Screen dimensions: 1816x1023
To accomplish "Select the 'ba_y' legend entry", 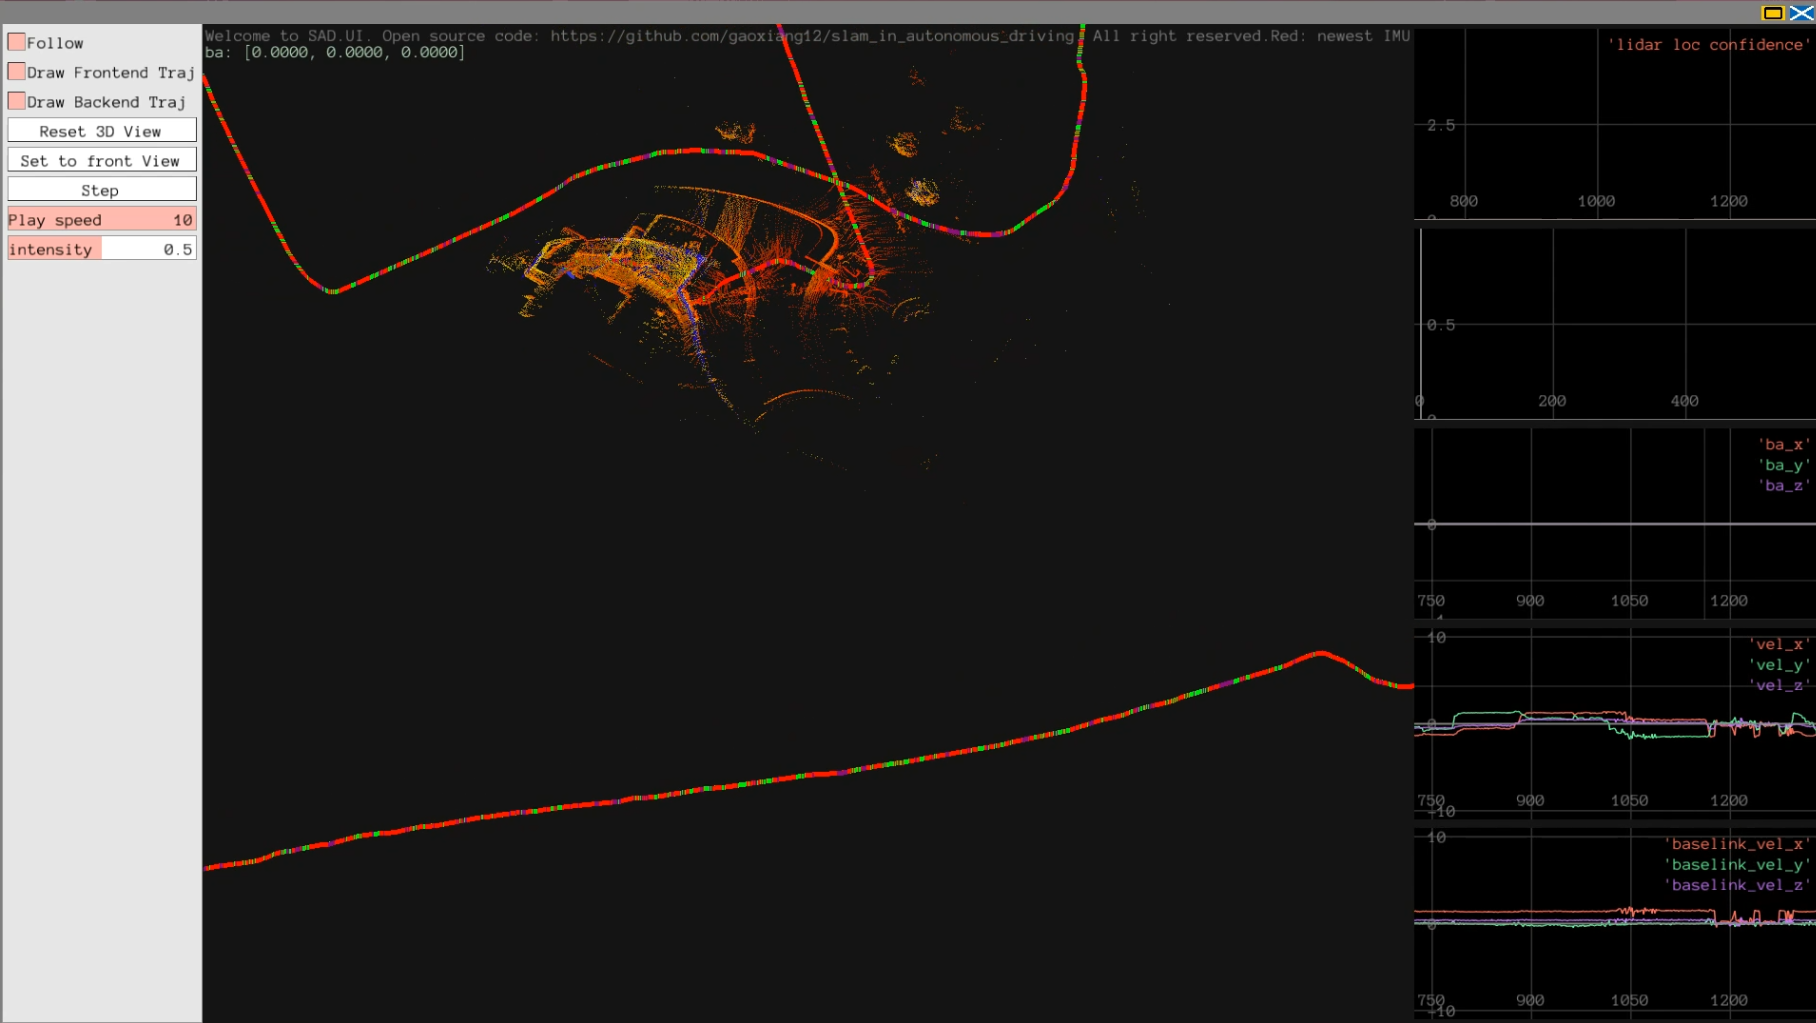I will pyautogui.click(x=1783, y=465).
